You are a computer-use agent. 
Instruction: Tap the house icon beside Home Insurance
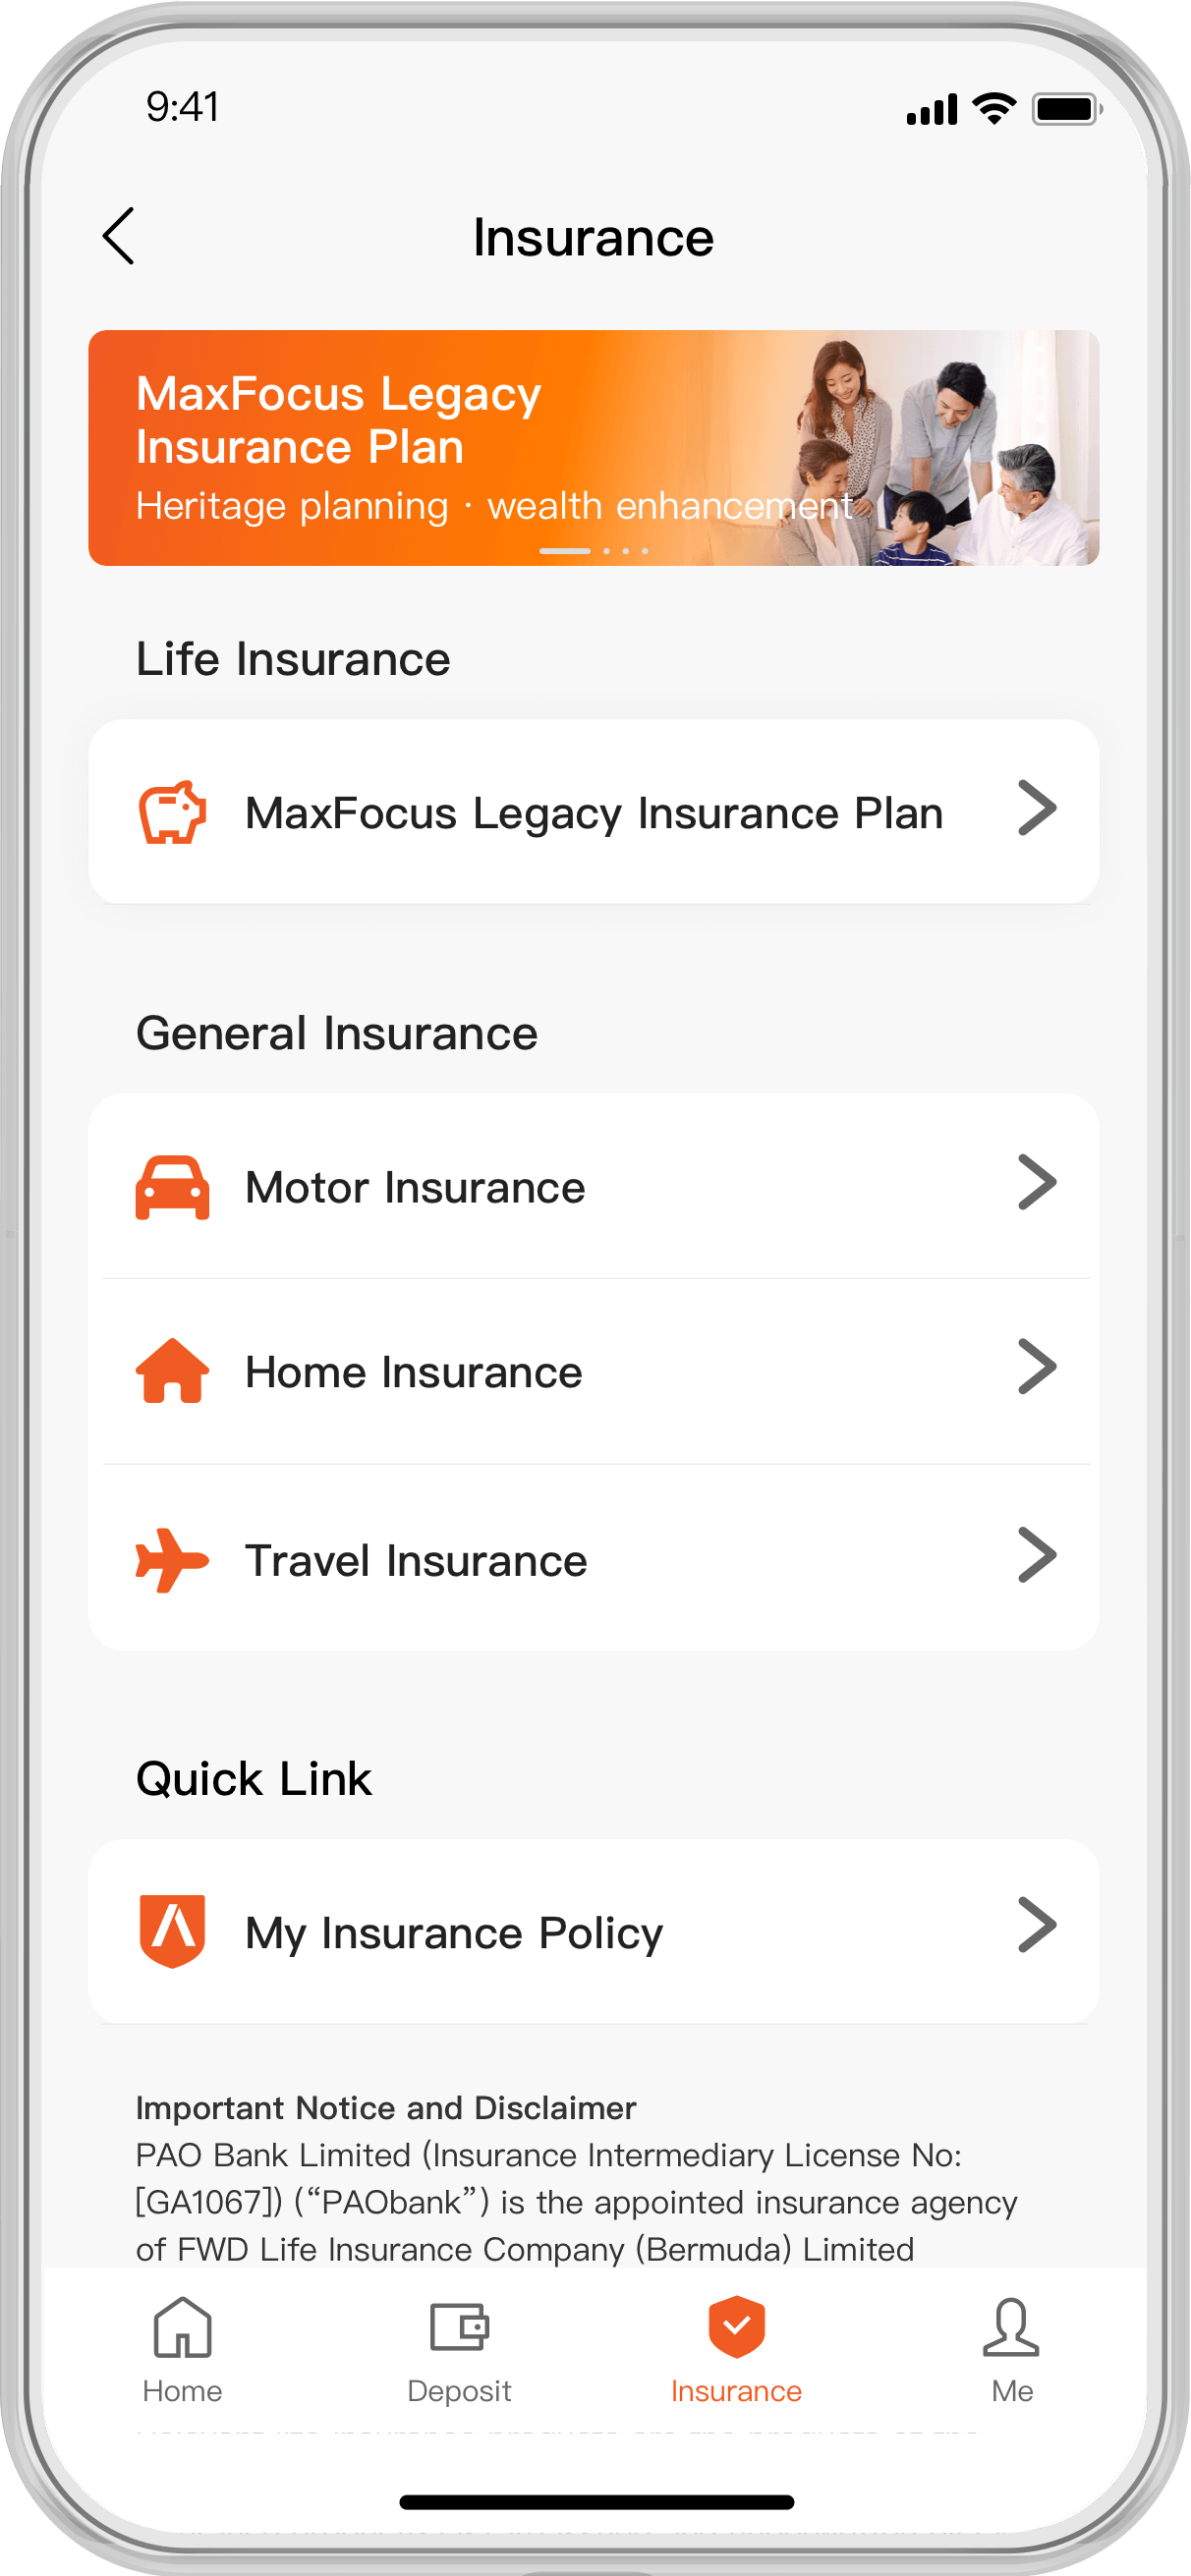point(172,1371)
